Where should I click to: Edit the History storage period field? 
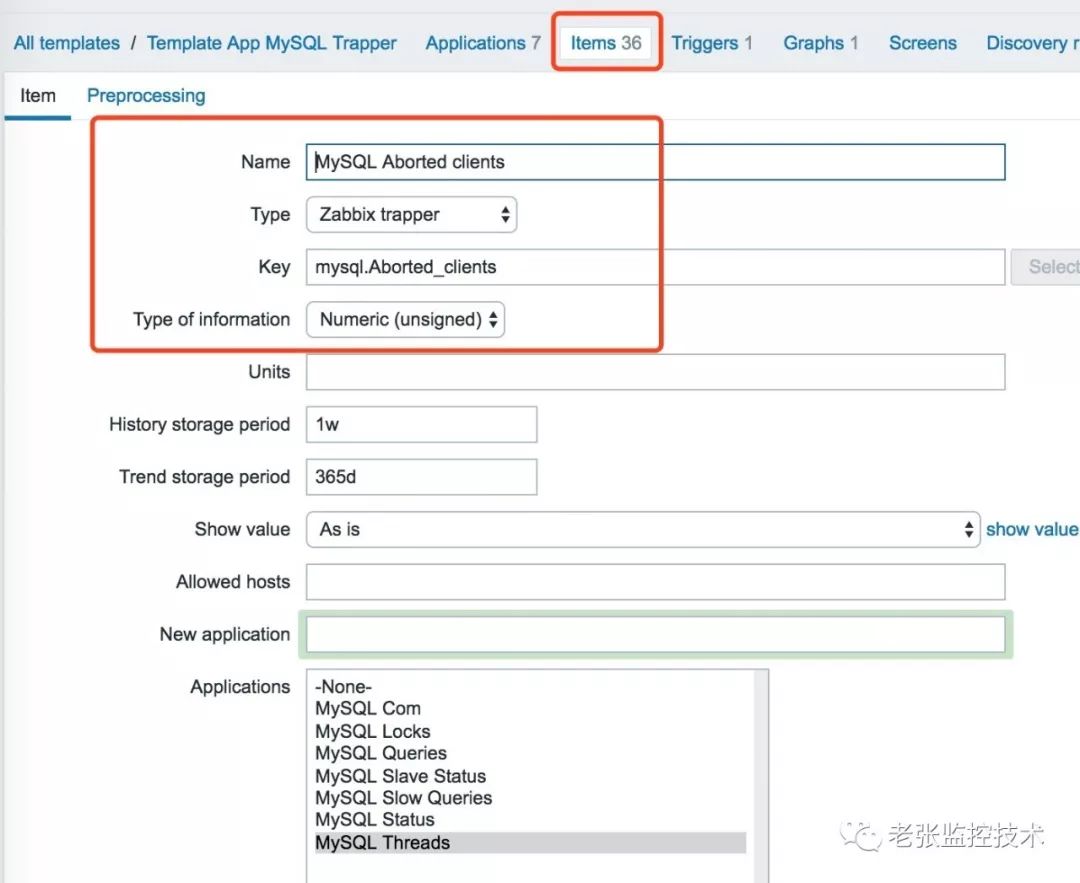(x=422, y=424)
